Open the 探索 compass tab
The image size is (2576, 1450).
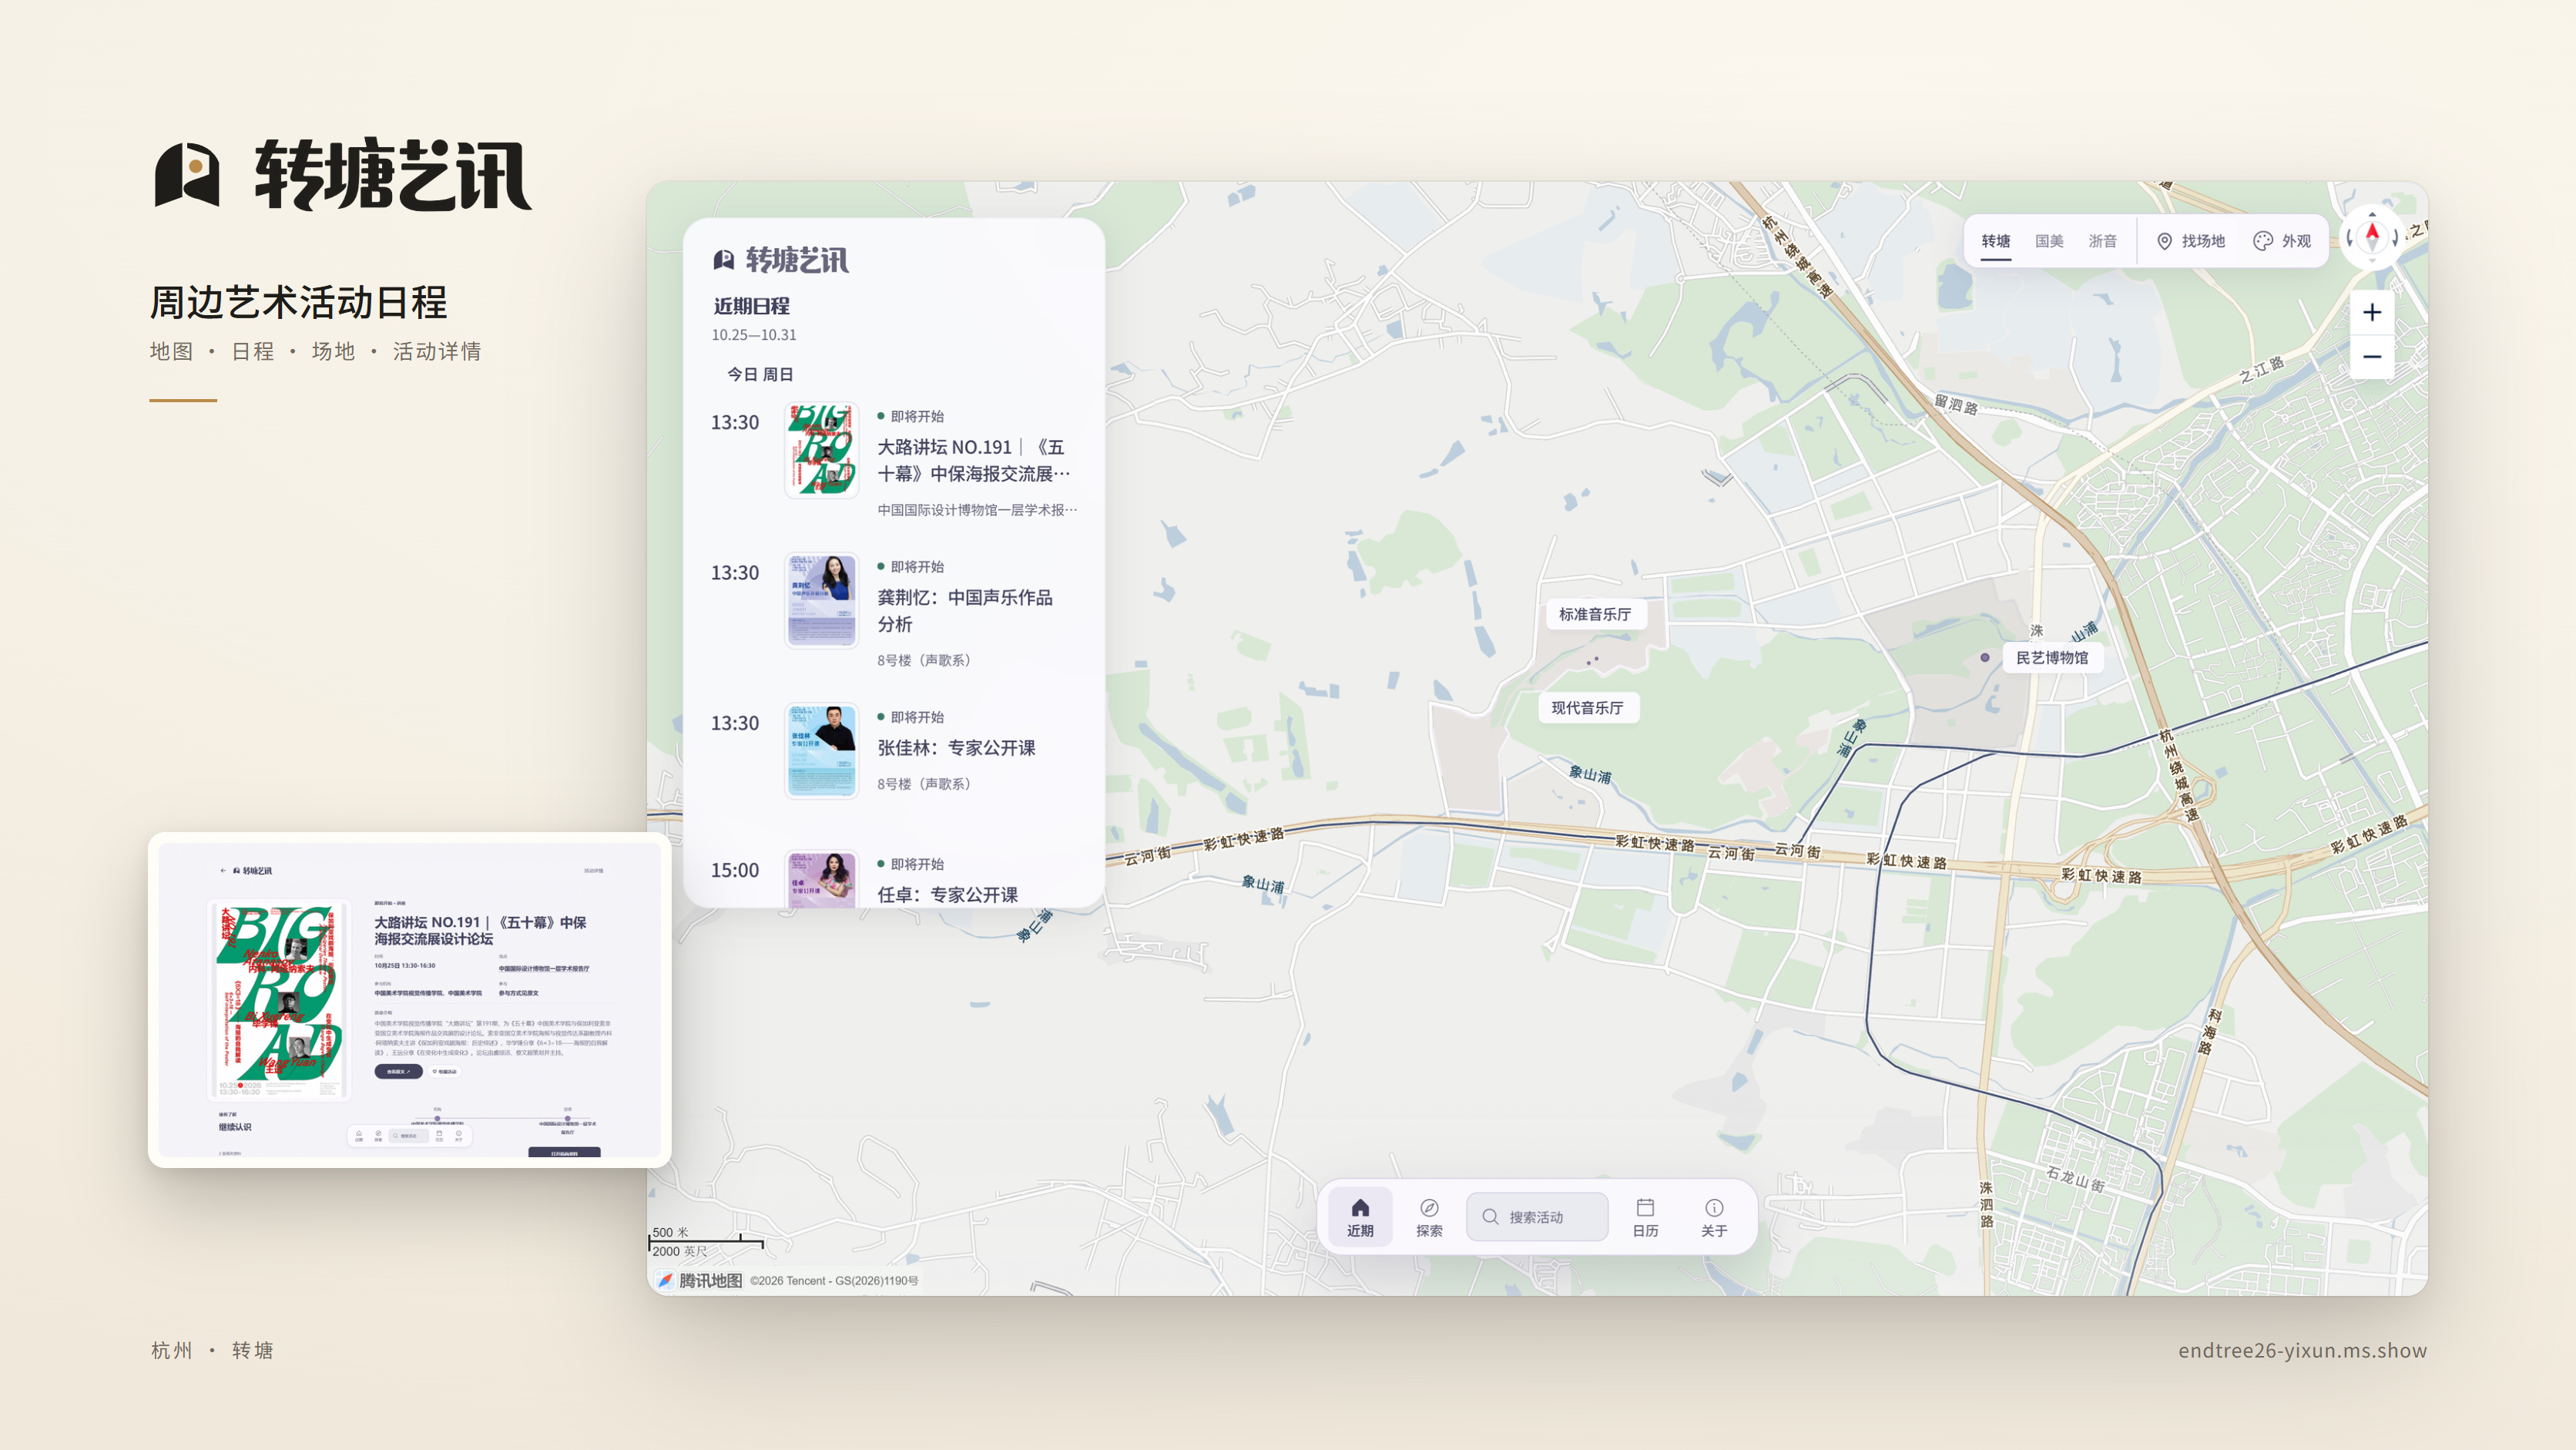[1429, 1216]
